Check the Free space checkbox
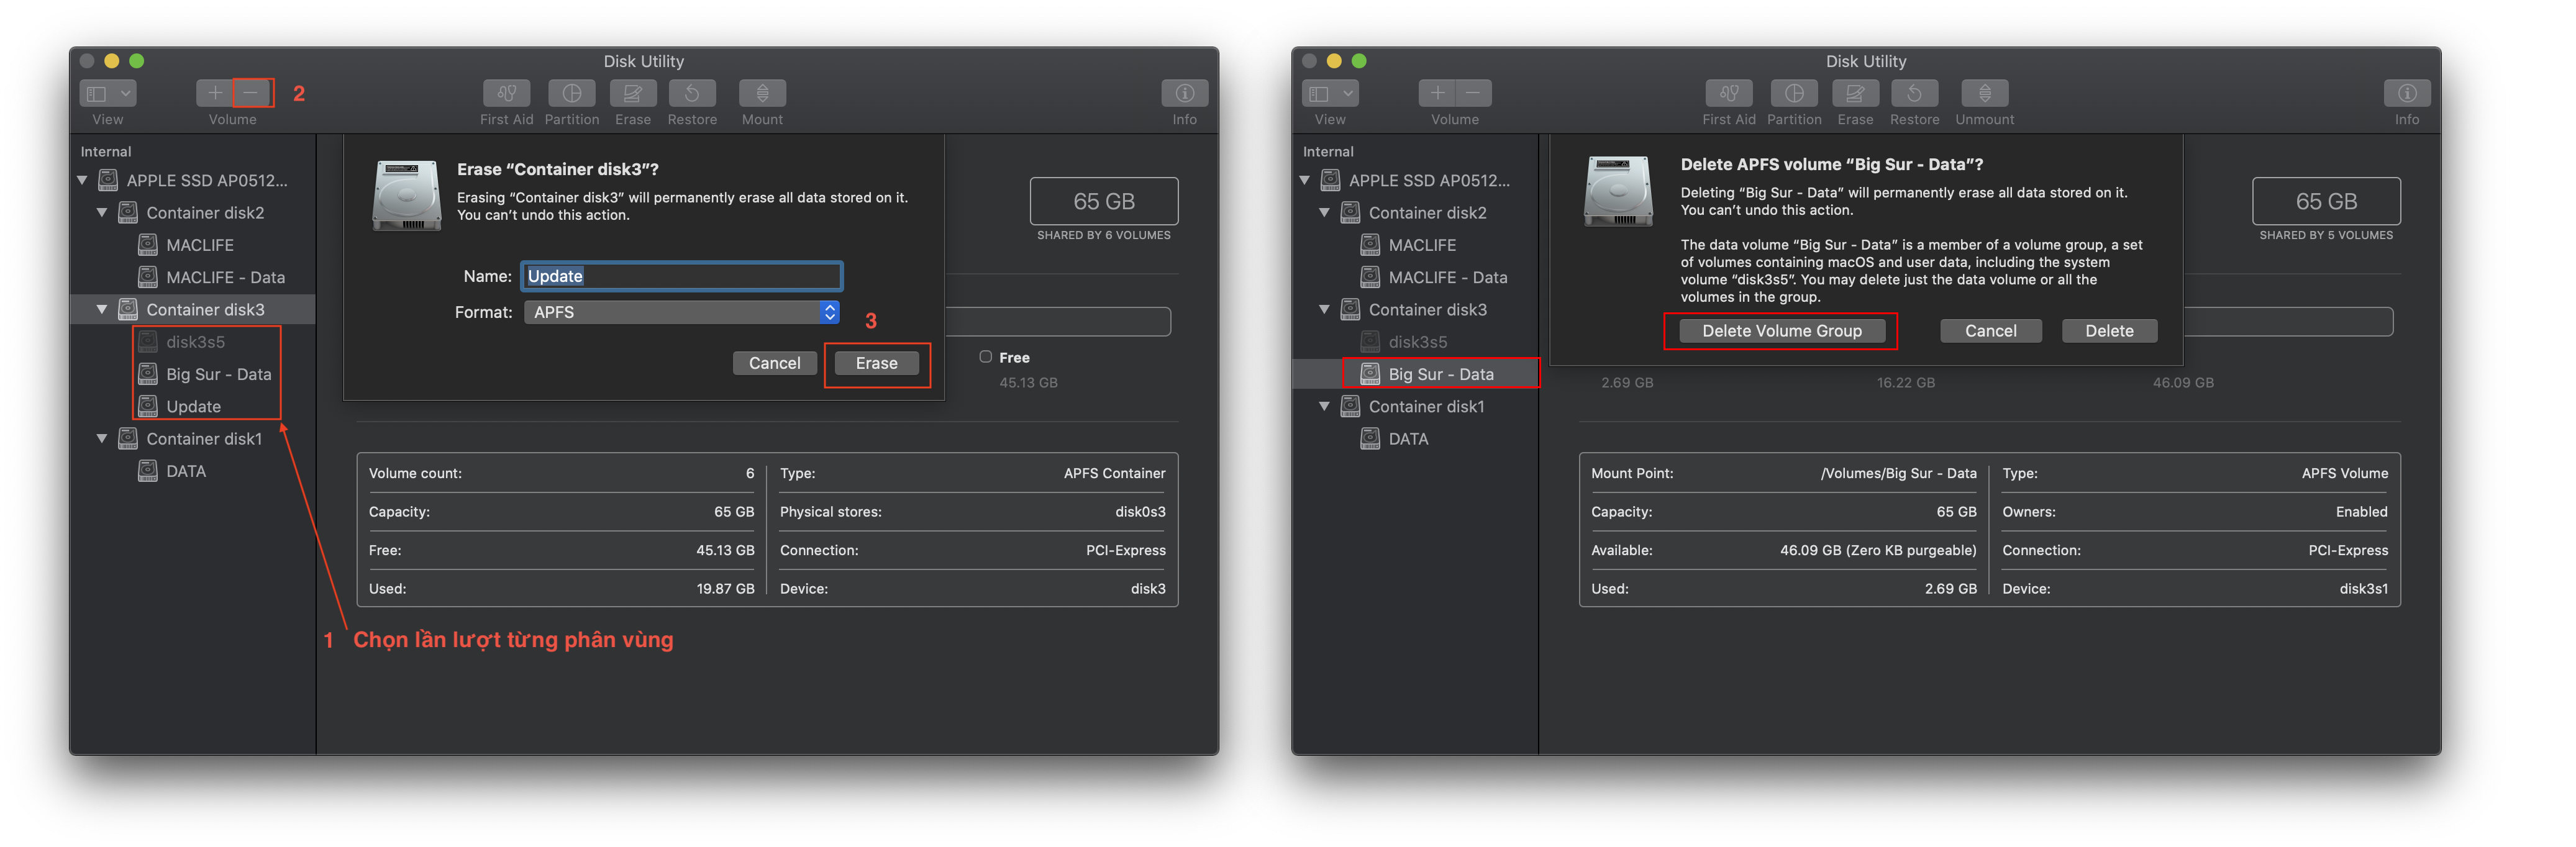 [986, 357]
